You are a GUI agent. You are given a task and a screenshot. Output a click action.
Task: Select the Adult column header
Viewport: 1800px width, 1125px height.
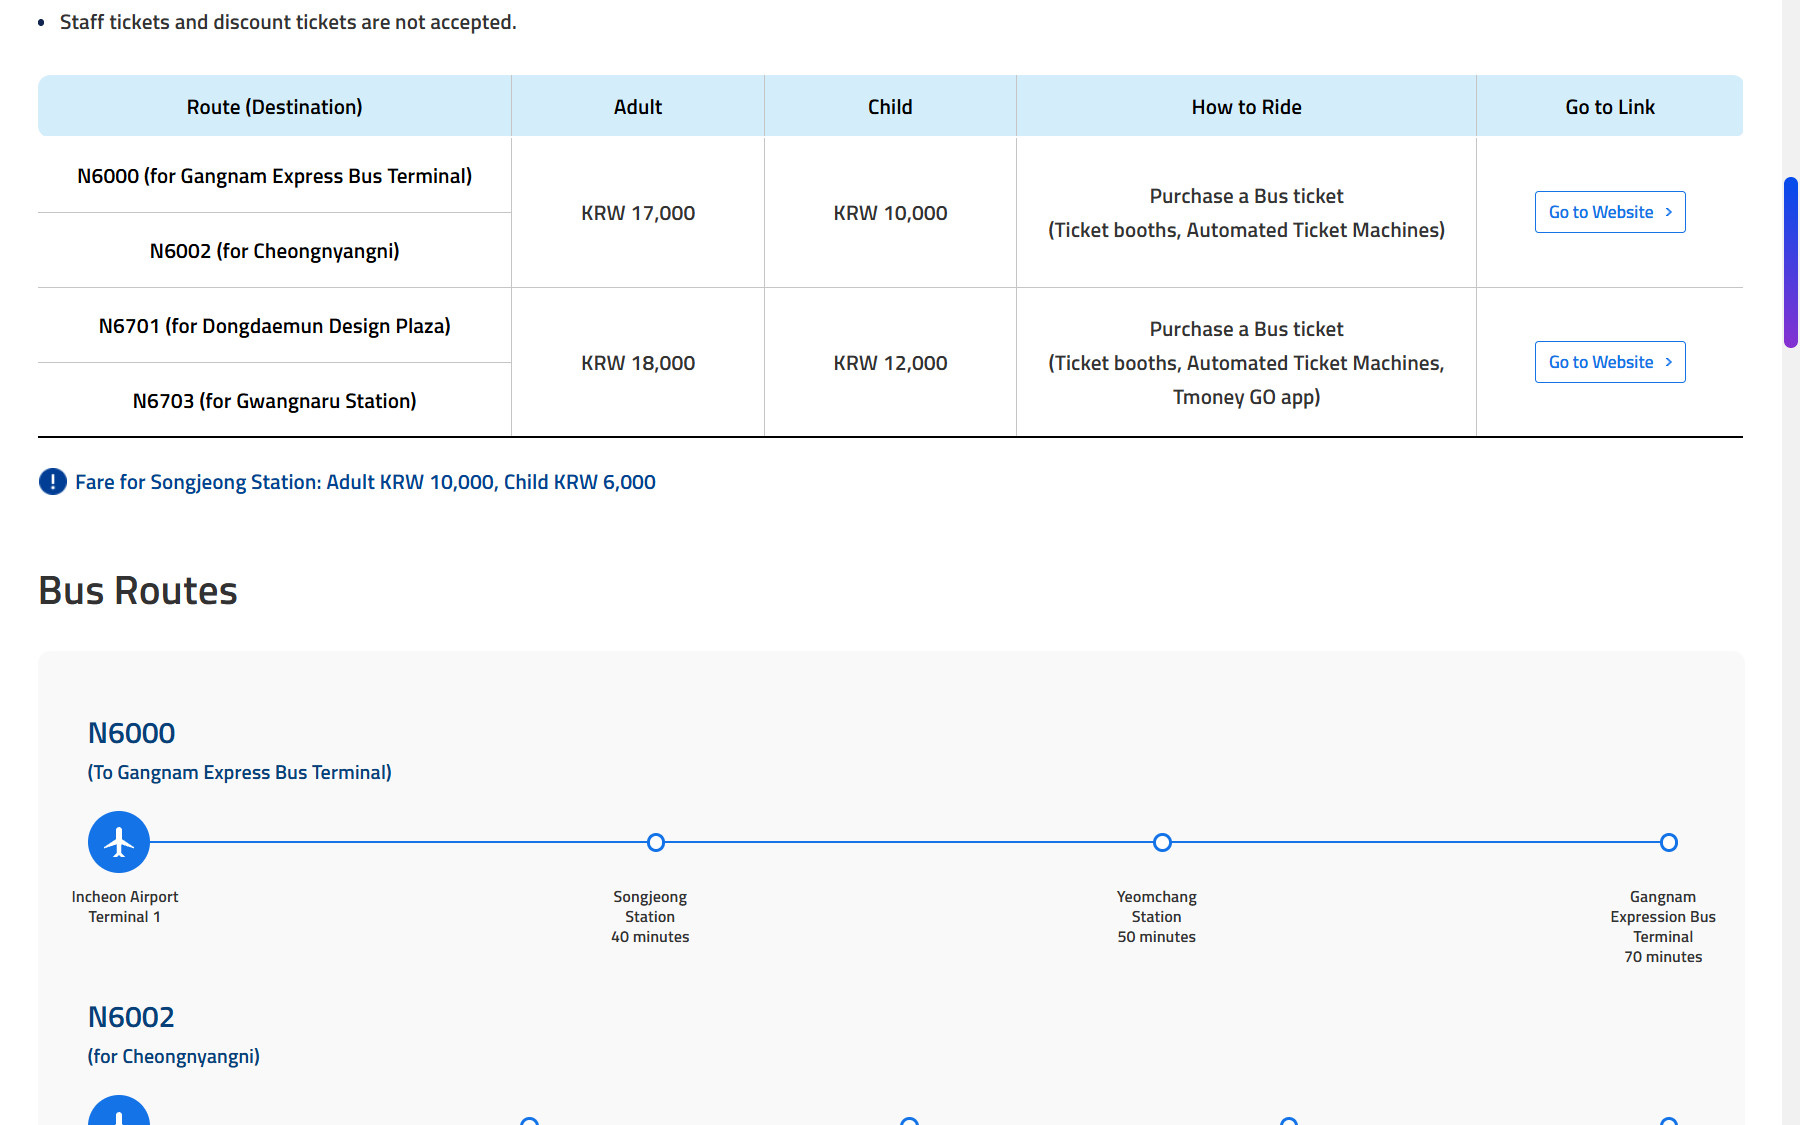[638, 106]
